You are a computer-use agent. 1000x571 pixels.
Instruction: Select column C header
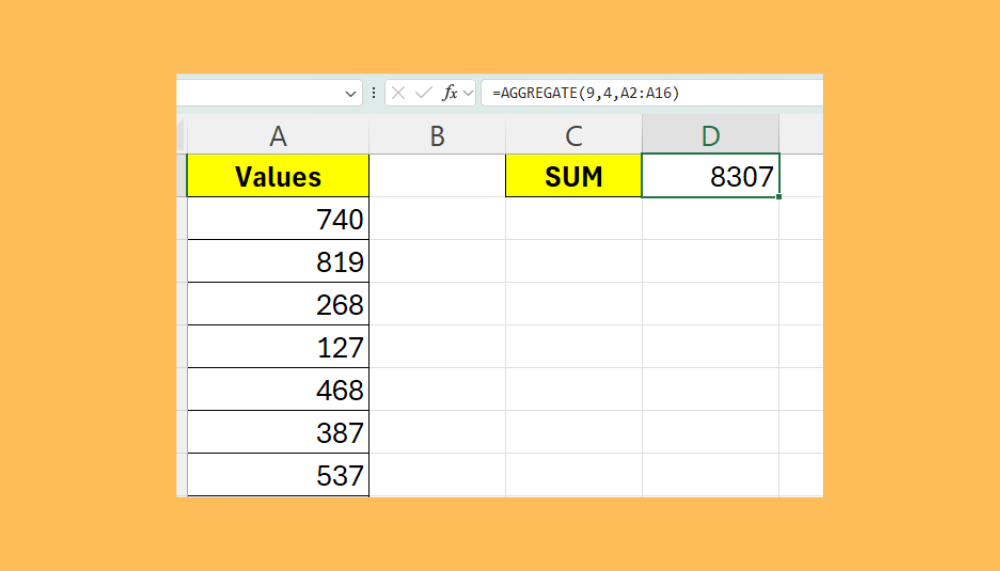(573, 136)
